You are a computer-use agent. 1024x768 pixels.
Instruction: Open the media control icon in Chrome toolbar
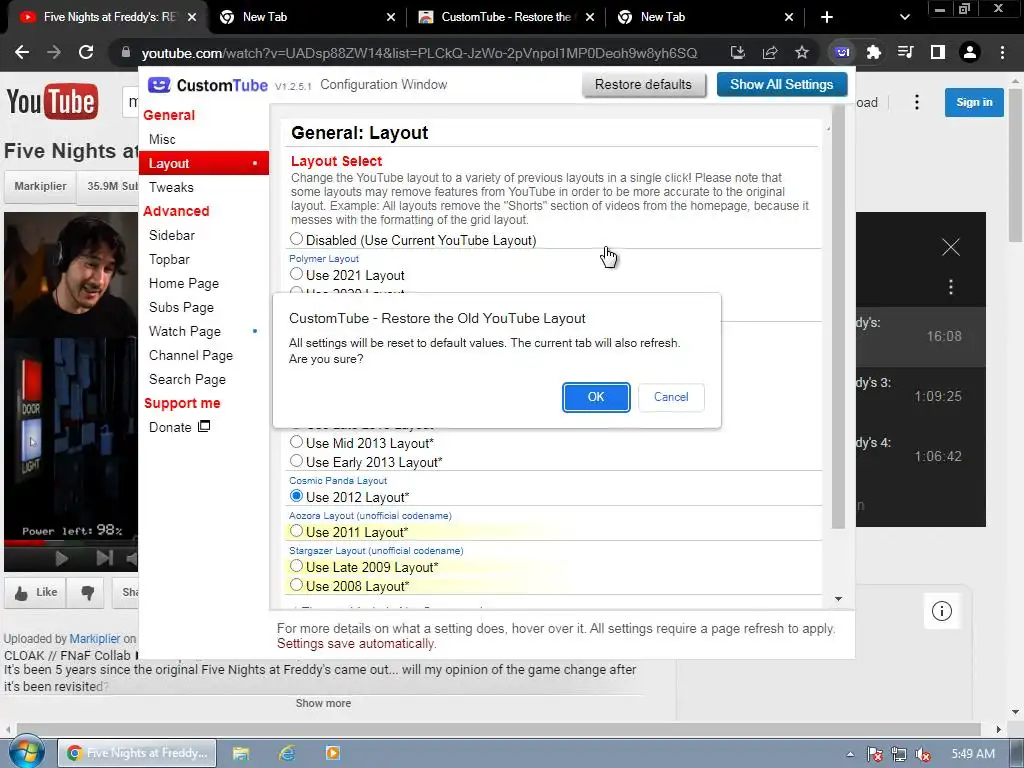[906, 52]
